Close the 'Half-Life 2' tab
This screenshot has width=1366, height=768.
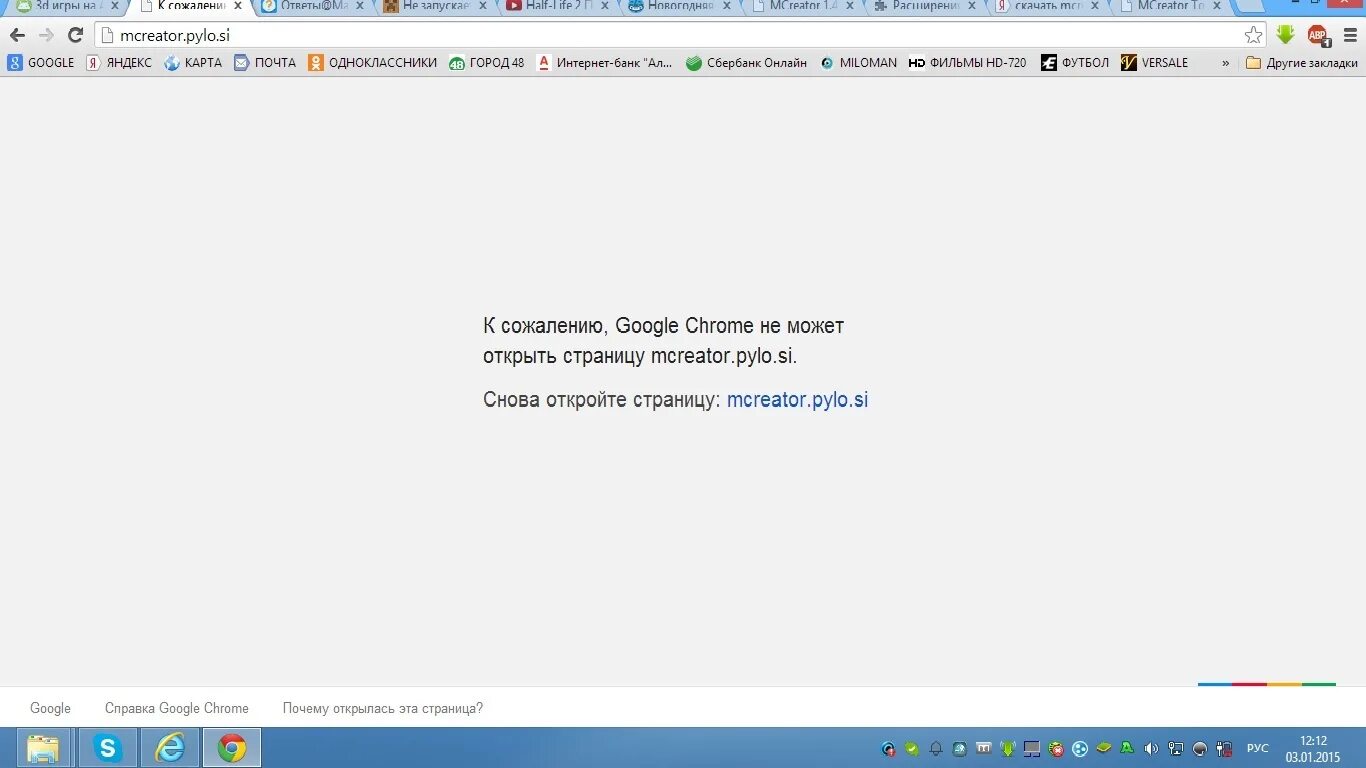click(605, 6)
